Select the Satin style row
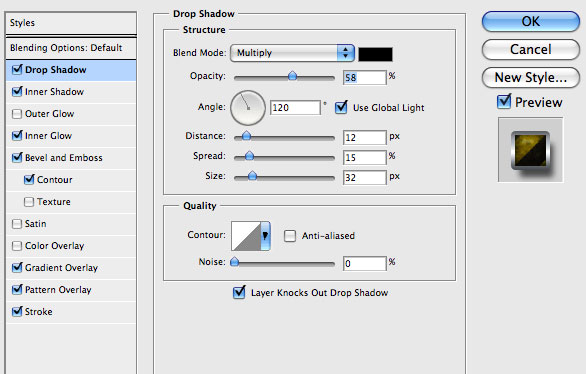Image resolution: width=586 pixels, height=374 pixels. [71, 224]
